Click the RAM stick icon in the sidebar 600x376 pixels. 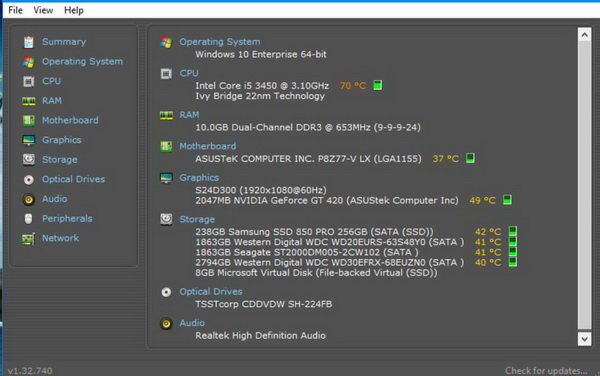point(29,101)
